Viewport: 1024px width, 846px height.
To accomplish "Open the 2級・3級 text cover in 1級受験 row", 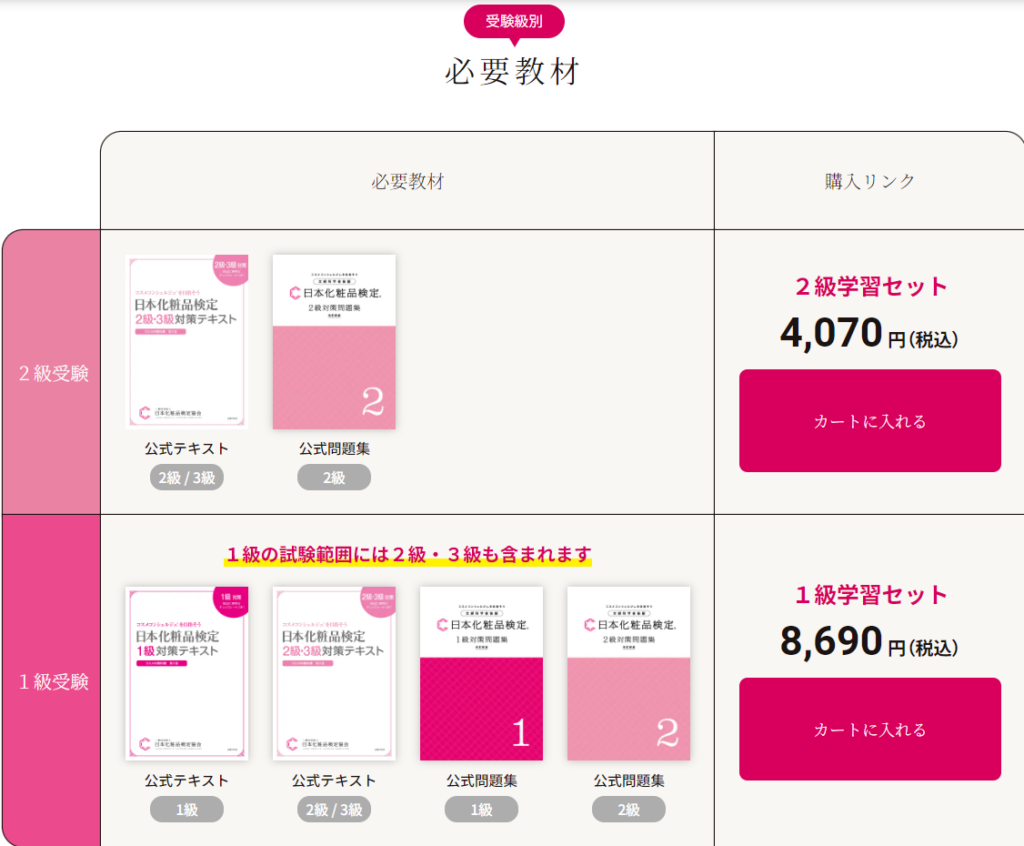I will 334,674.
